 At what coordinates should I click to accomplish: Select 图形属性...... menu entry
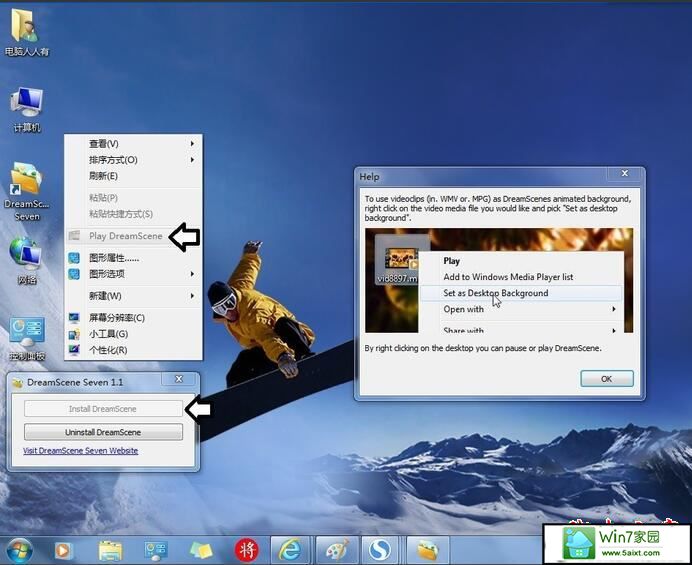[x=133, y=258]
